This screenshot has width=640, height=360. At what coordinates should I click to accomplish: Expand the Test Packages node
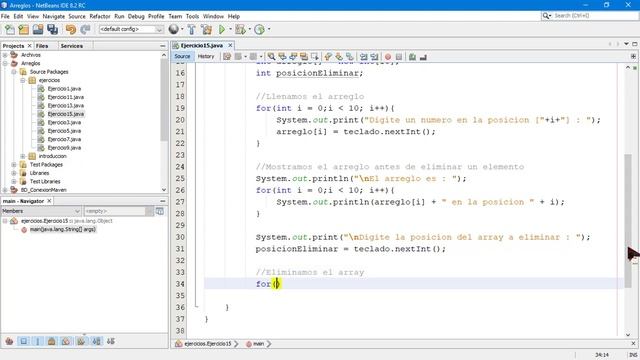point(14,164)
